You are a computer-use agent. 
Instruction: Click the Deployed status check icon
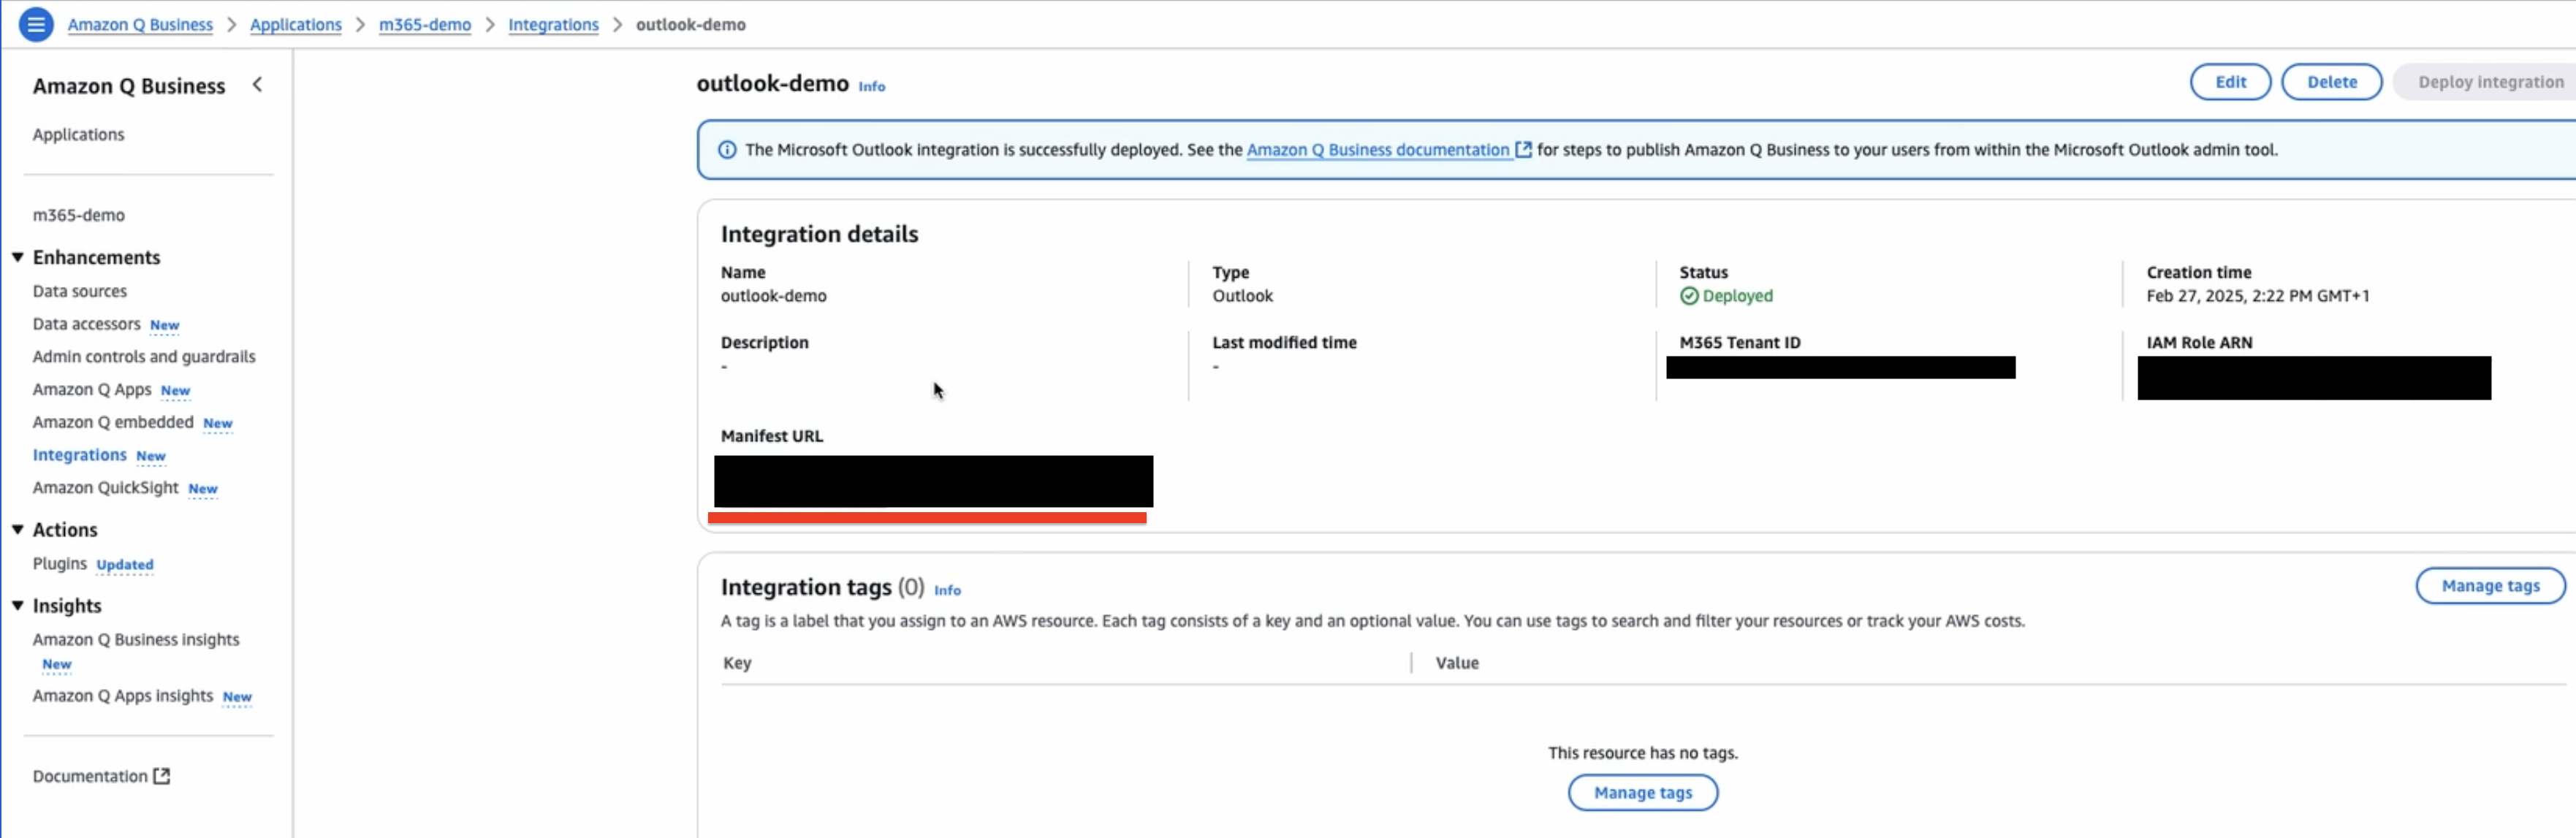(x=1689, y=296)
